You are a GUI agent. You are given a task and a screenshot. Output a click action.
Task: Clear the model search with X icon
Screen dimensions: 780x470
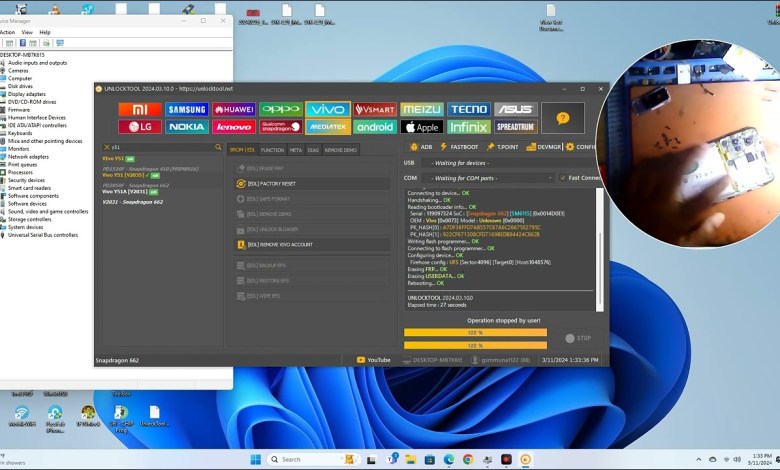pos(106,147)
